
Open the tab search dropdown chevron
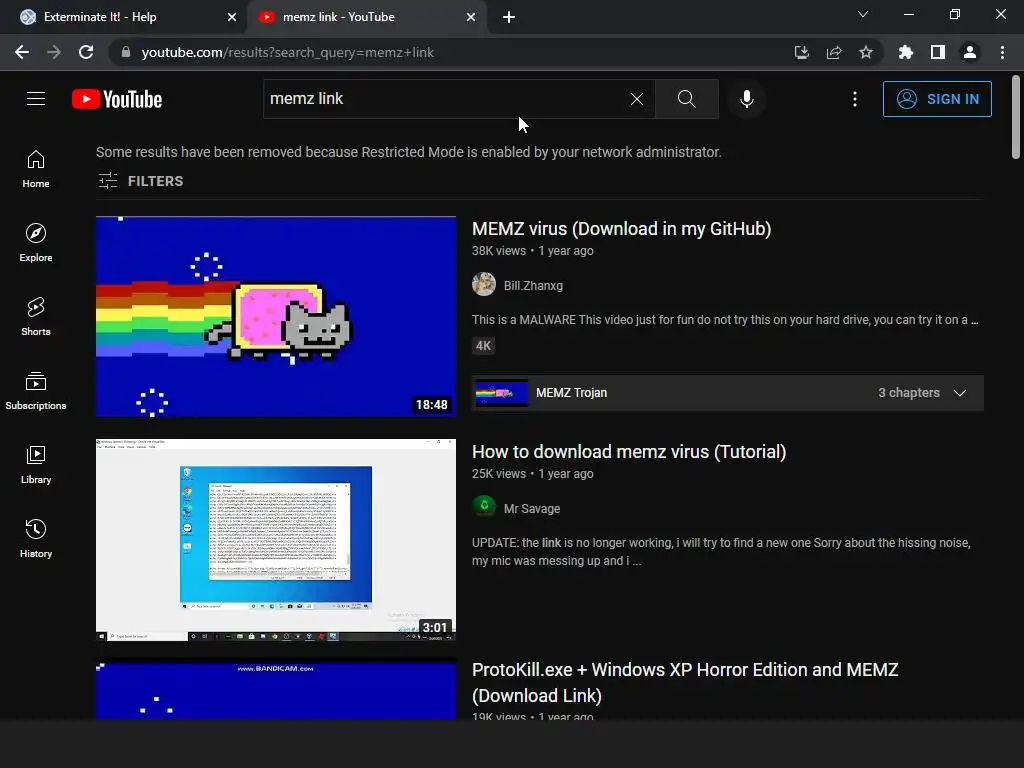pyautogui.click(x=863, y=14)
